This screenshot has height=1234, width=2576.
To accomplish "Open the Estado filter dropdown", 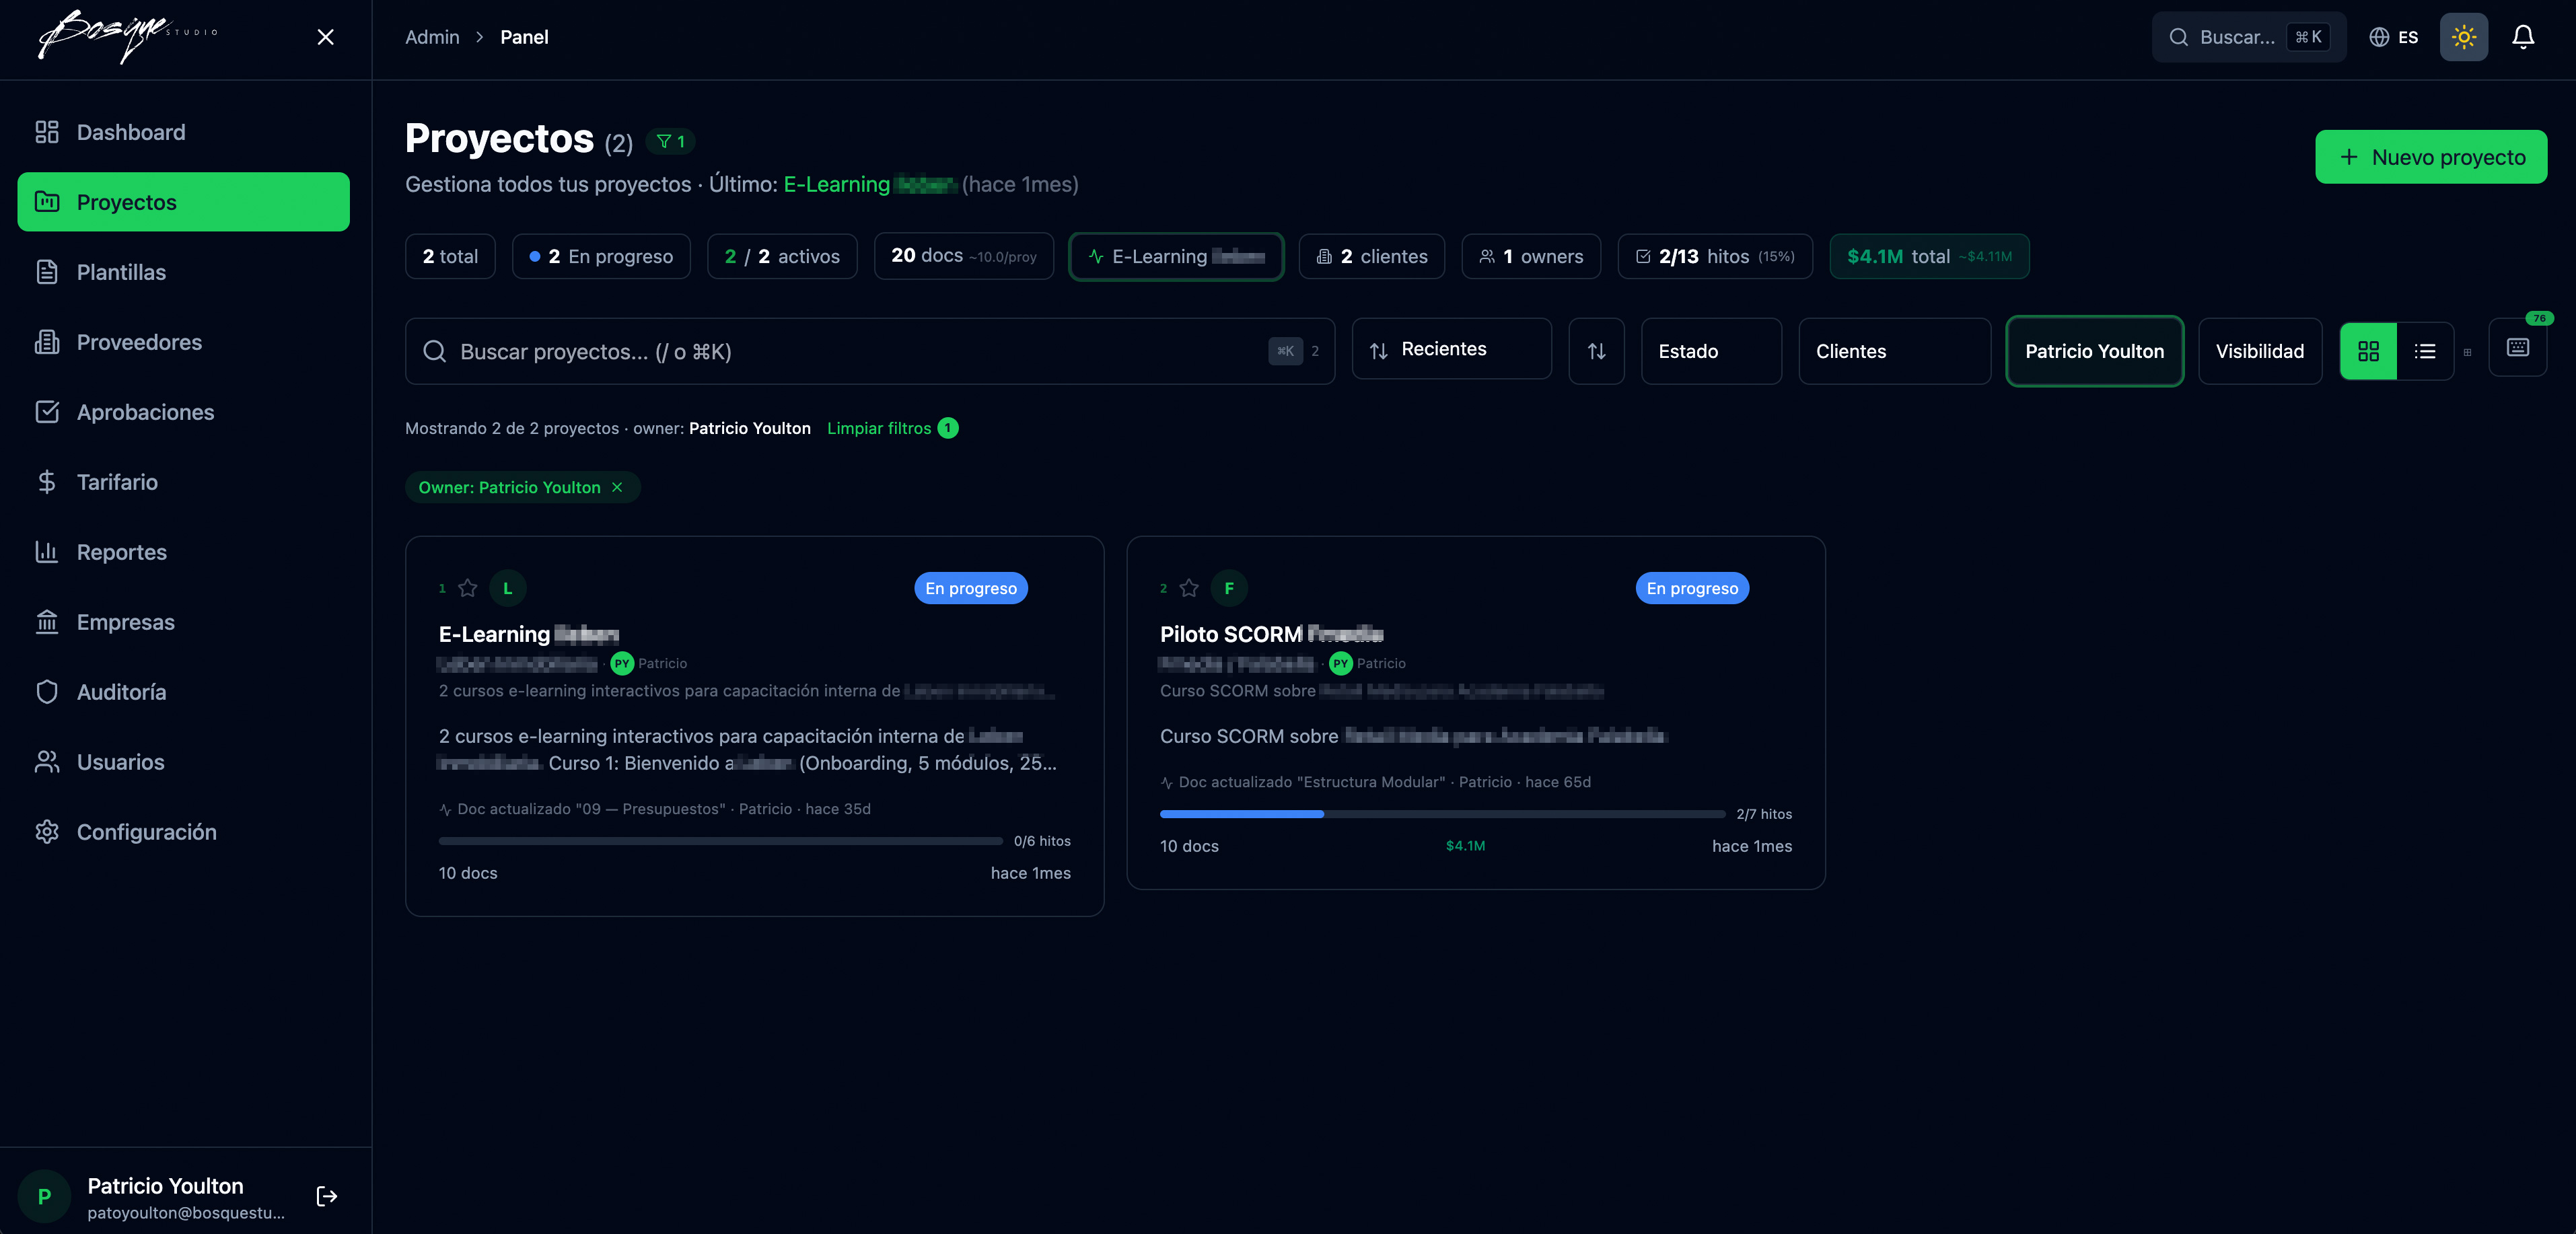I will click(1710, 351).
